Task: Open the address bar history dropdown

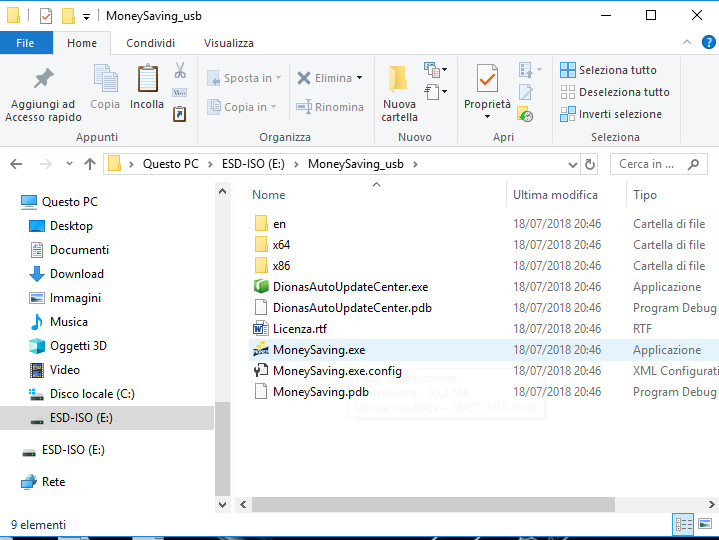Action: coord(572,165)
